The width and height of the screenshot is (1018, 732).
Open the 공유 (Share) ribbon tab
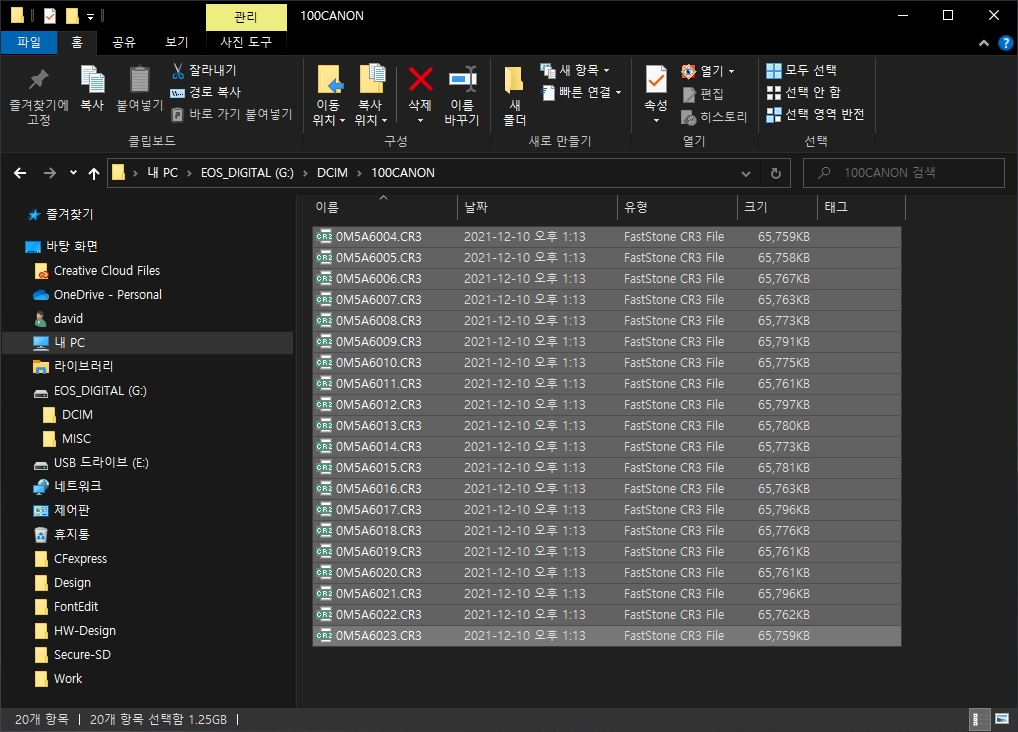[124, 42]
